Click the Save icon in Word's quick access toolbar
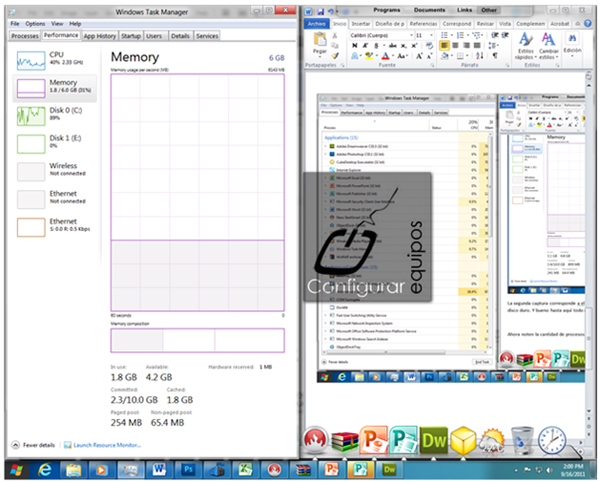 click(x=320, y=12)
